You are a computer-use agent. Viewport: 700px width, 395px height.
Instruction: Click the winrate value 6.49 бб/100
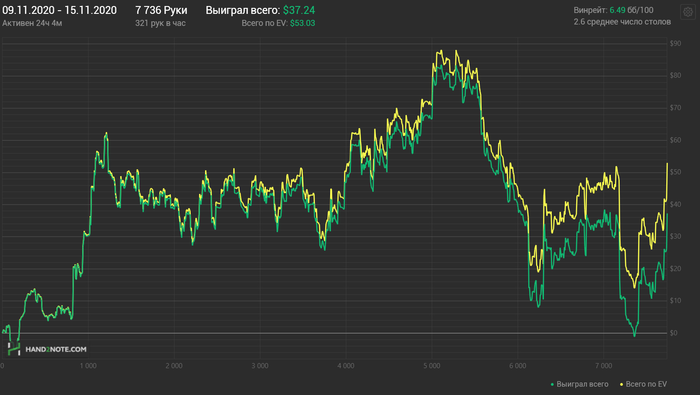point(631,10)
